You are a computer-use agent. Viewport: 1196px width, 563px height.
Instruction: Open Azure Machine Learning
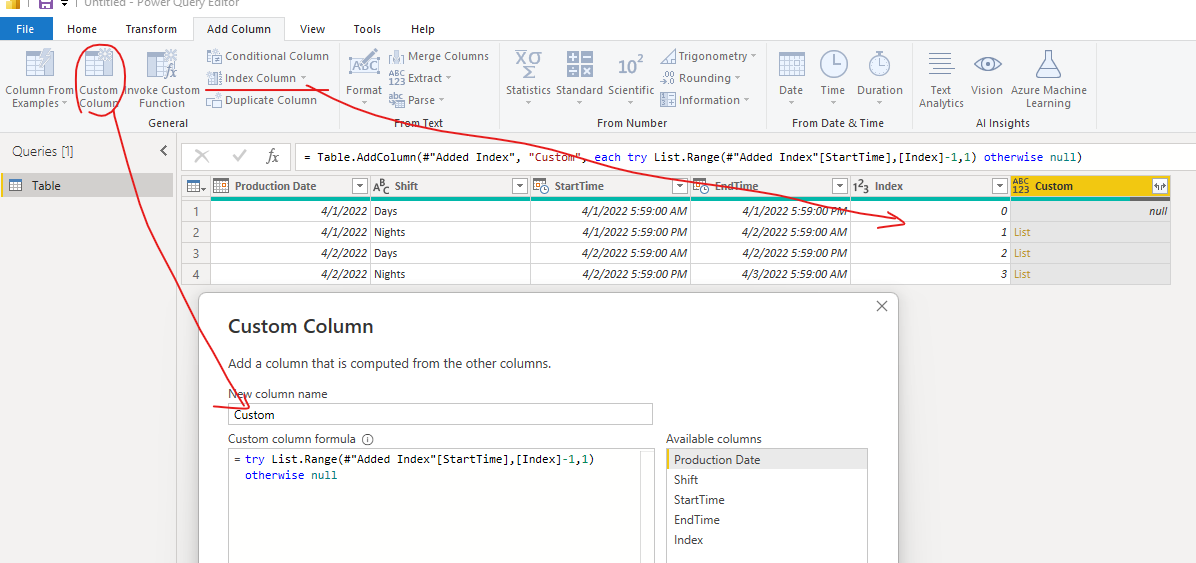pos(1048,79)
